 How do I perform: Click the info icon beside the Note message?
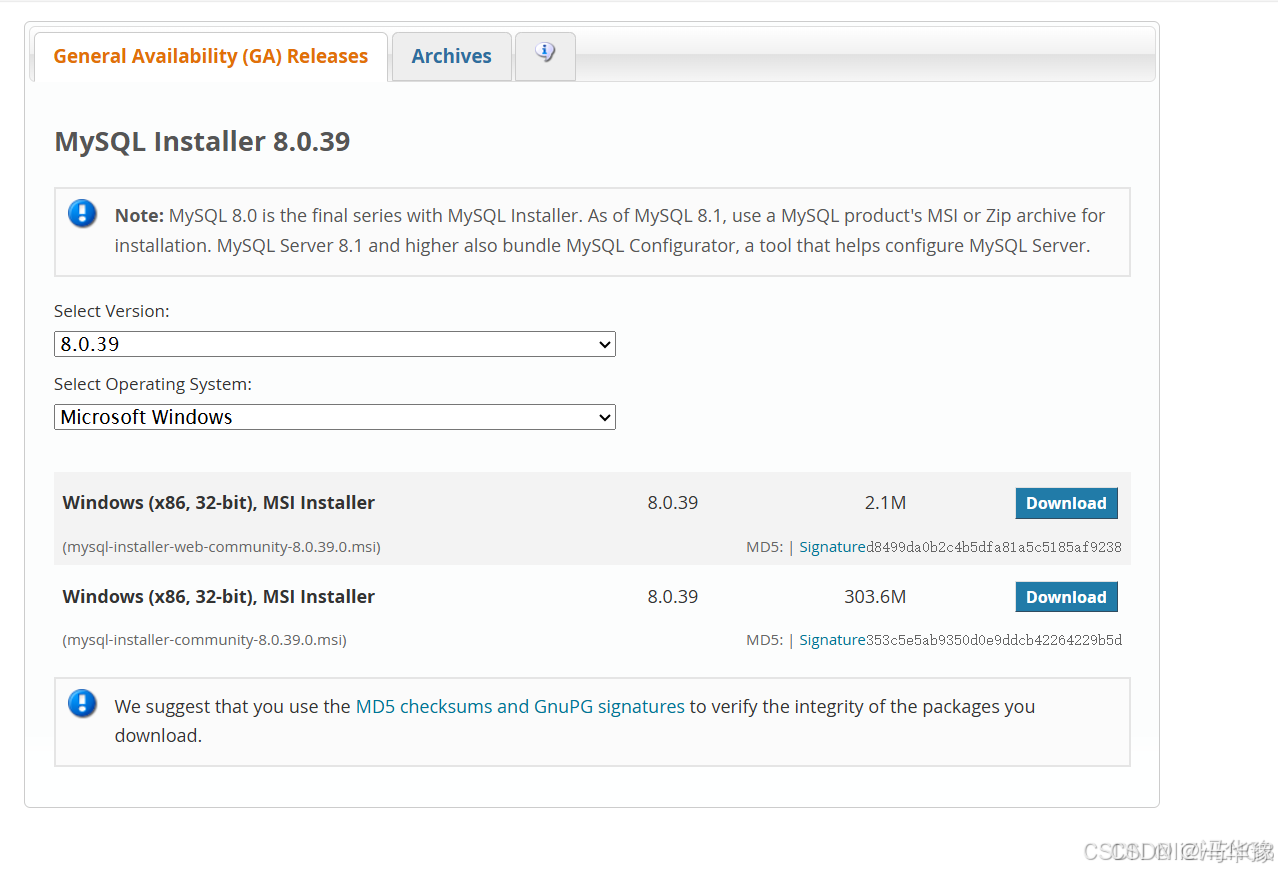click(x=82, y=213)
